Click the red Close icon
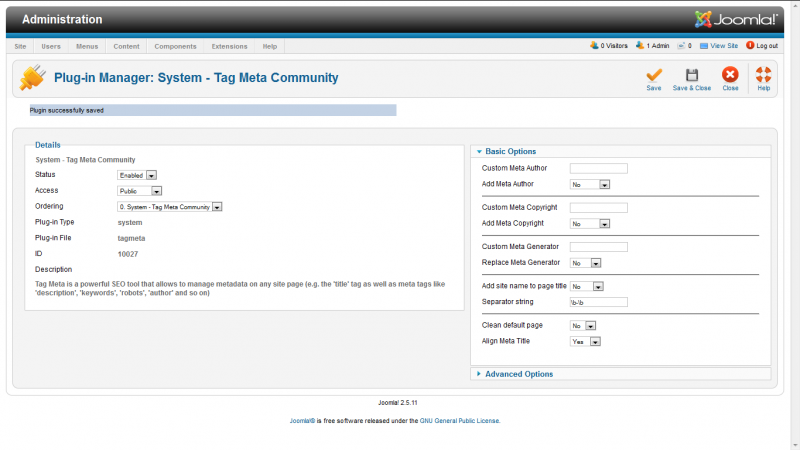The height and width of the screenshot is (450, 800). pyautogui.click(x=730, y=74)
